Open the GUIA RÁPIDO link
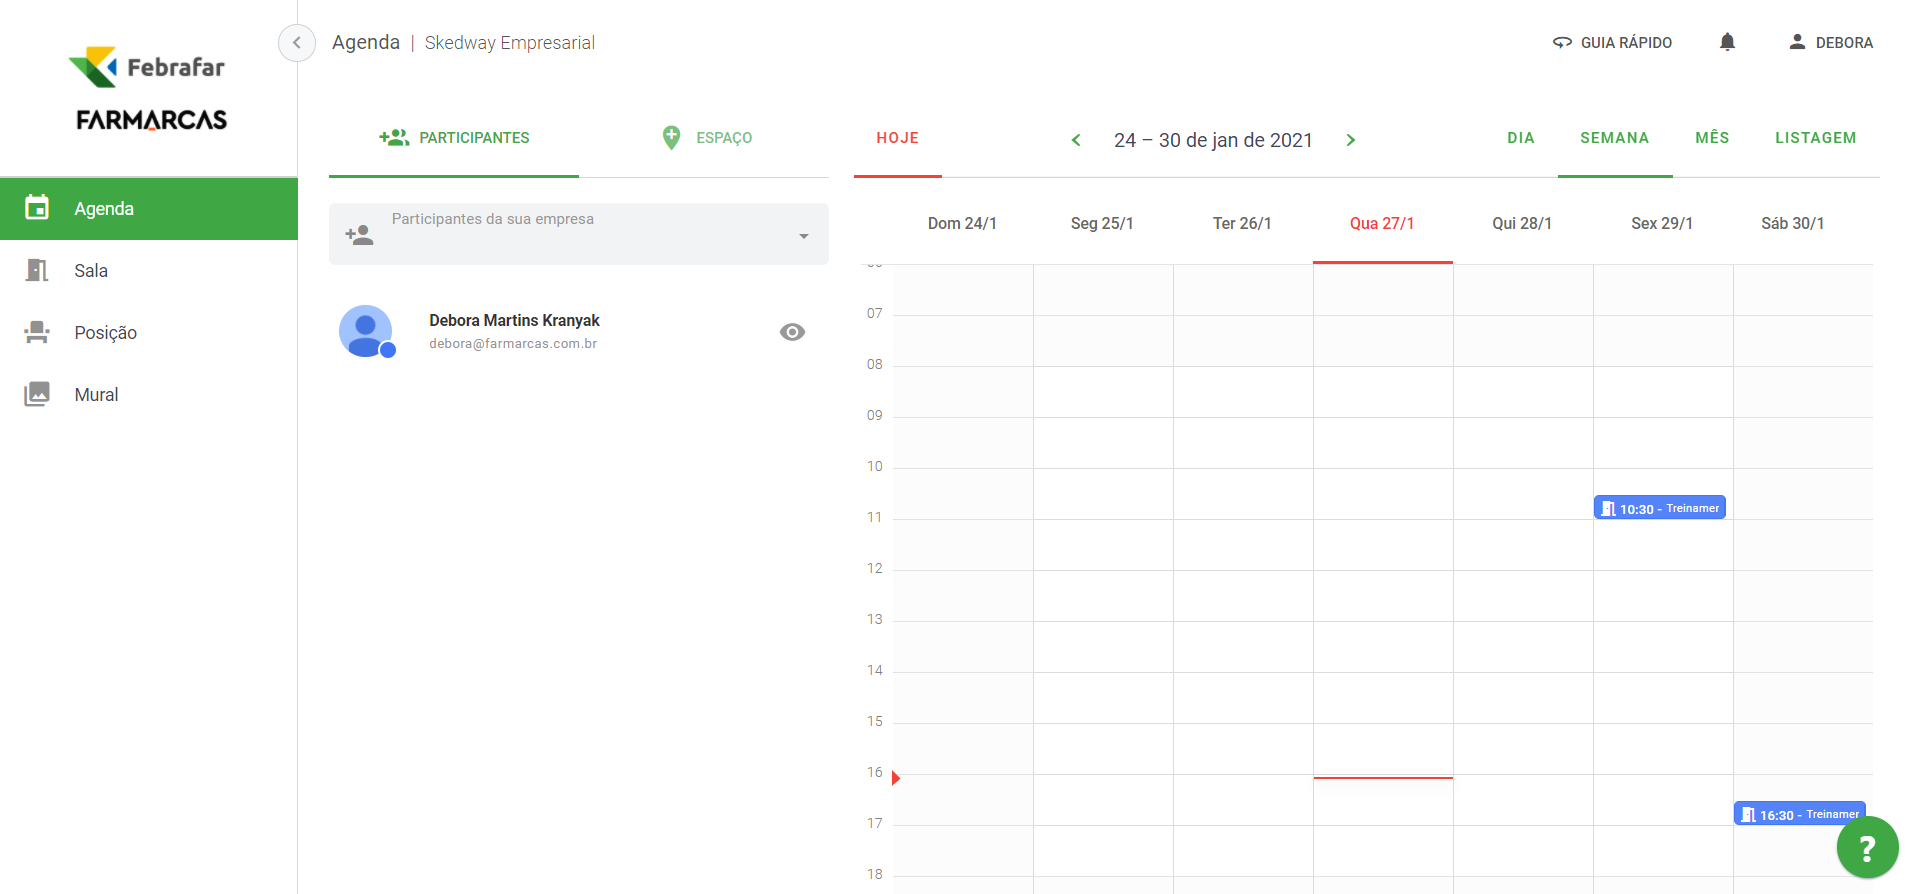 tap(1612, 42)
